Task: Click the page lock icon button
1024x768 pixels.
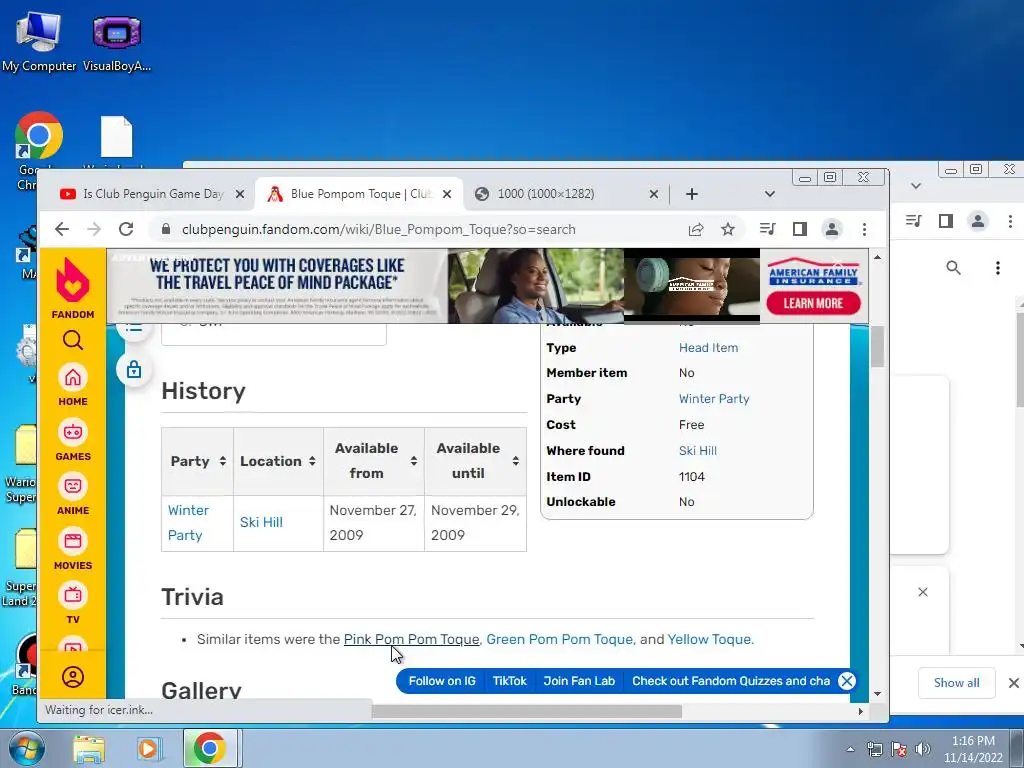Action: [134, 370]
